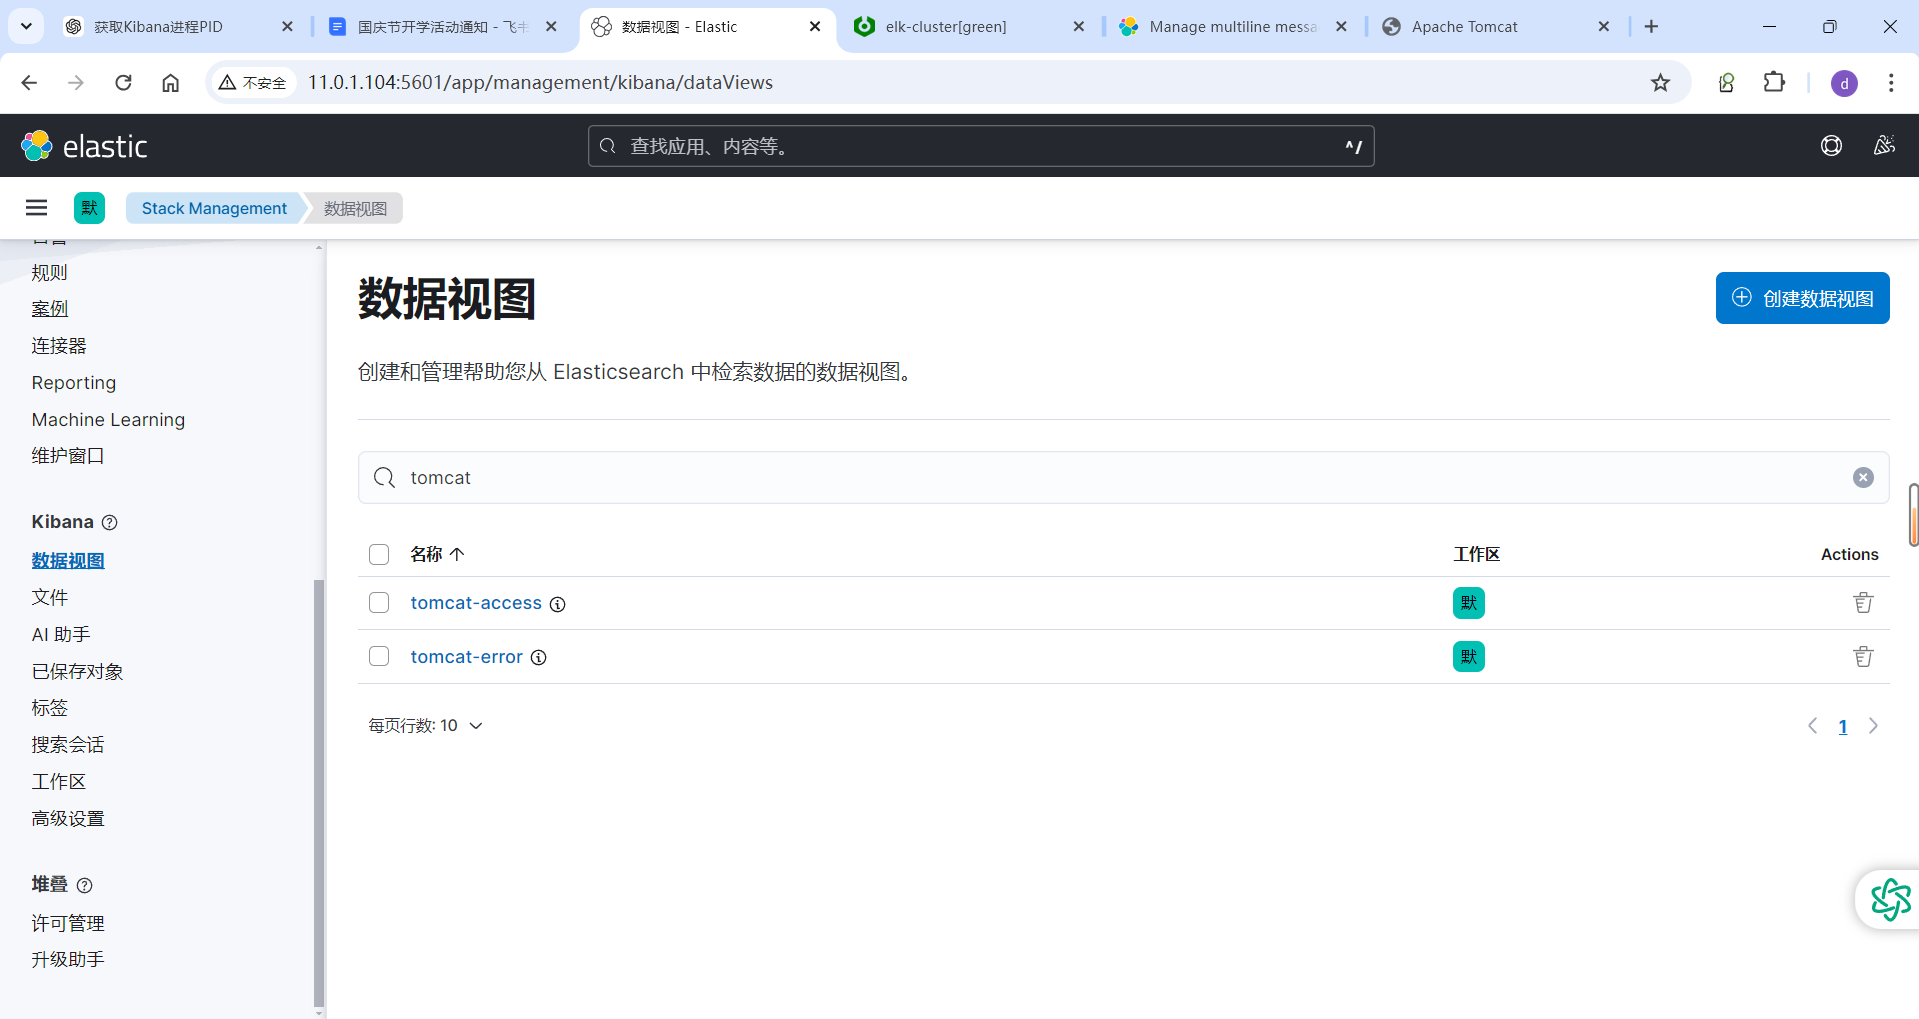Switch to the 国庆节开学活动通知 tab
The height and width of the screenshot is (1019, 1919).
tap(442, 27)
